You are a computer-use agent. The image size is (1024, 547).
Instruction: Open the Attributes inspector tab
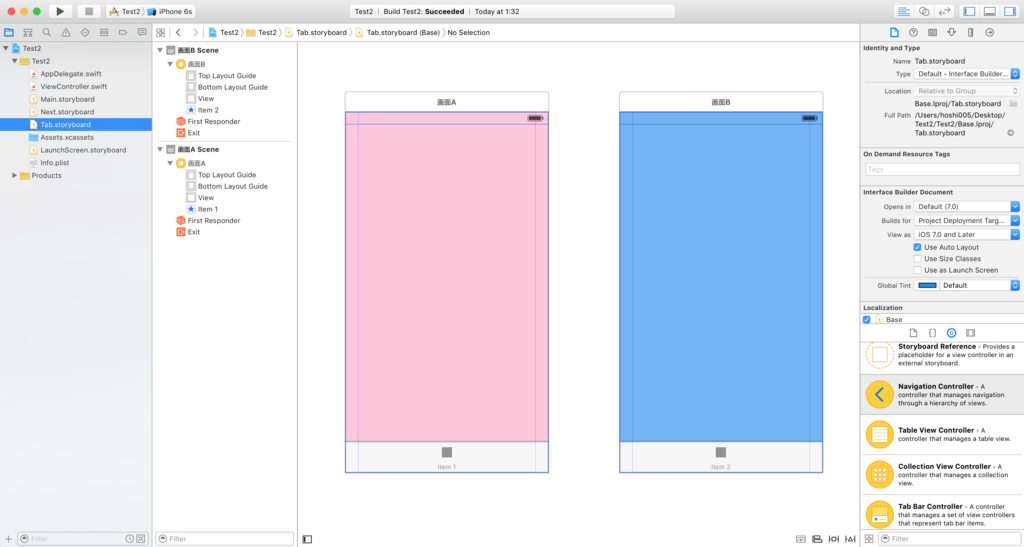952,32
